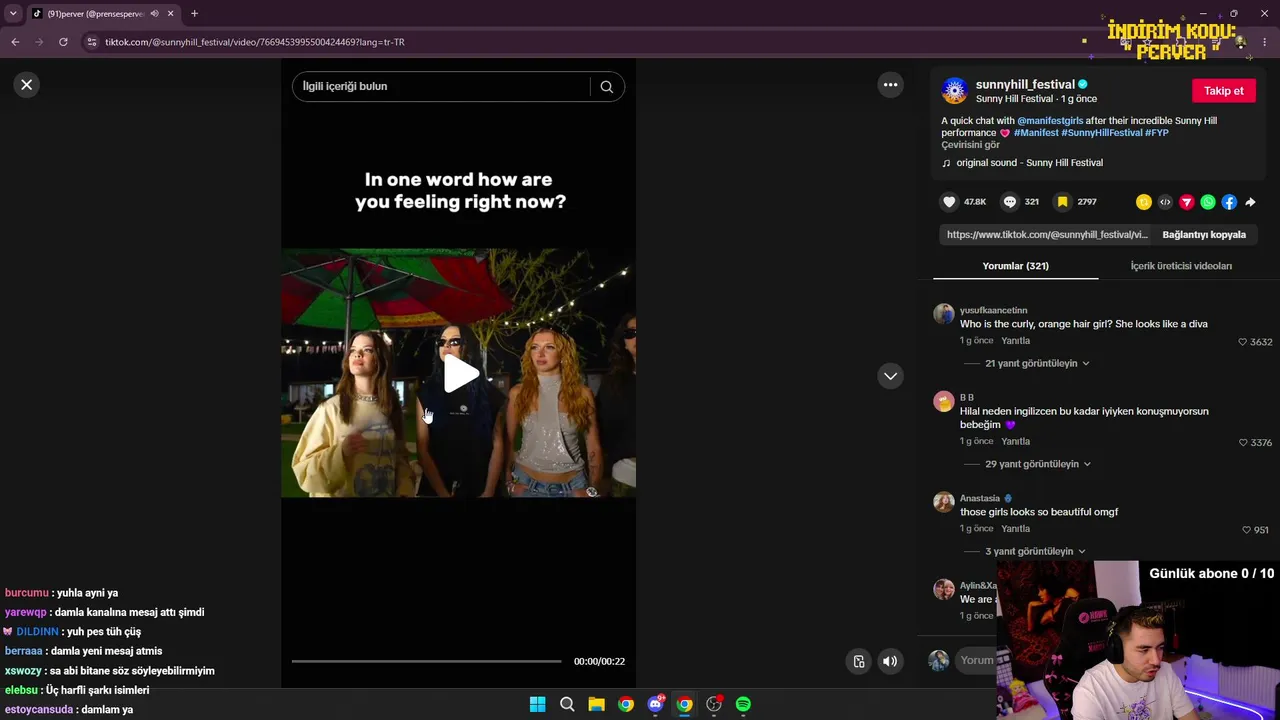Reload the TikTok page
1280x720 pixels.
click(63, 42)
